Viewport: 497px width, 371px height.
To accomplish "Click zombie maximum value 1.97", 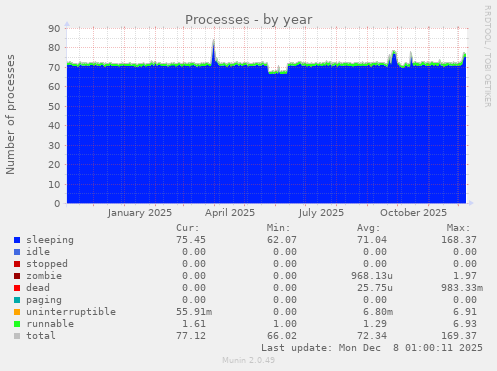I will (x=465, y=276).
